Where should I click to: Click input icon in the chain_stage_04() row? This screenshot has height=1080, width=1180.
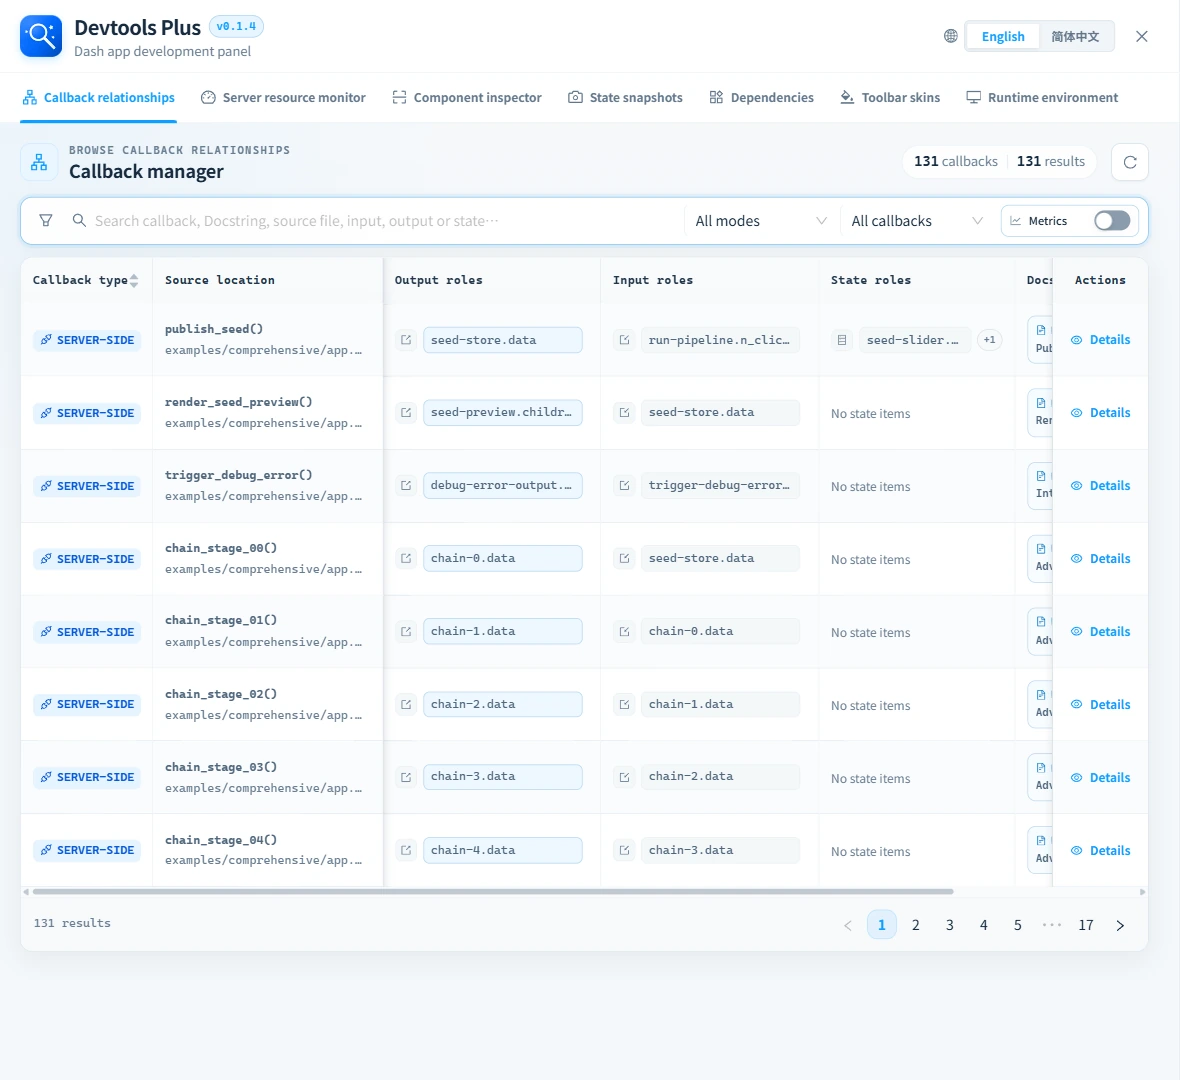[624, 850]
